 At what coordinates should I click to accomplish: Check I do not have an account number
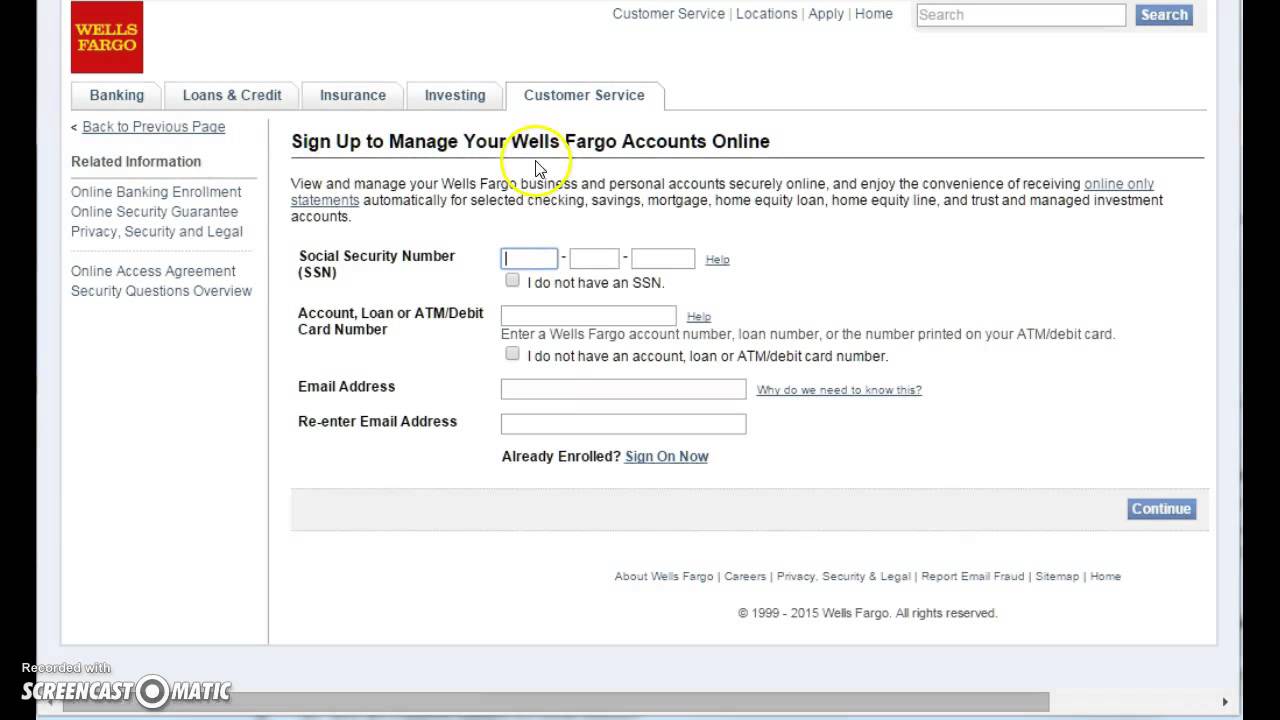[512, 353]
